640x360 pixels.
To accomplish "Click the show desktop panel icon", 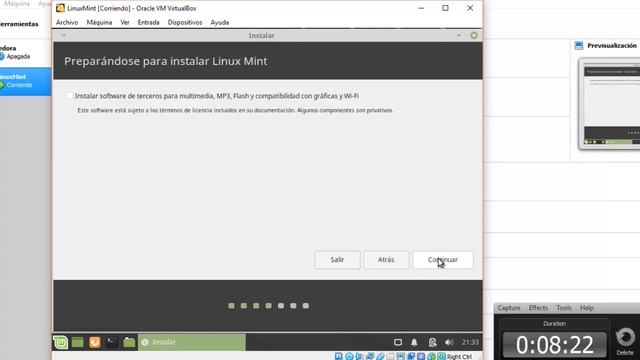I will coord(78,342).
